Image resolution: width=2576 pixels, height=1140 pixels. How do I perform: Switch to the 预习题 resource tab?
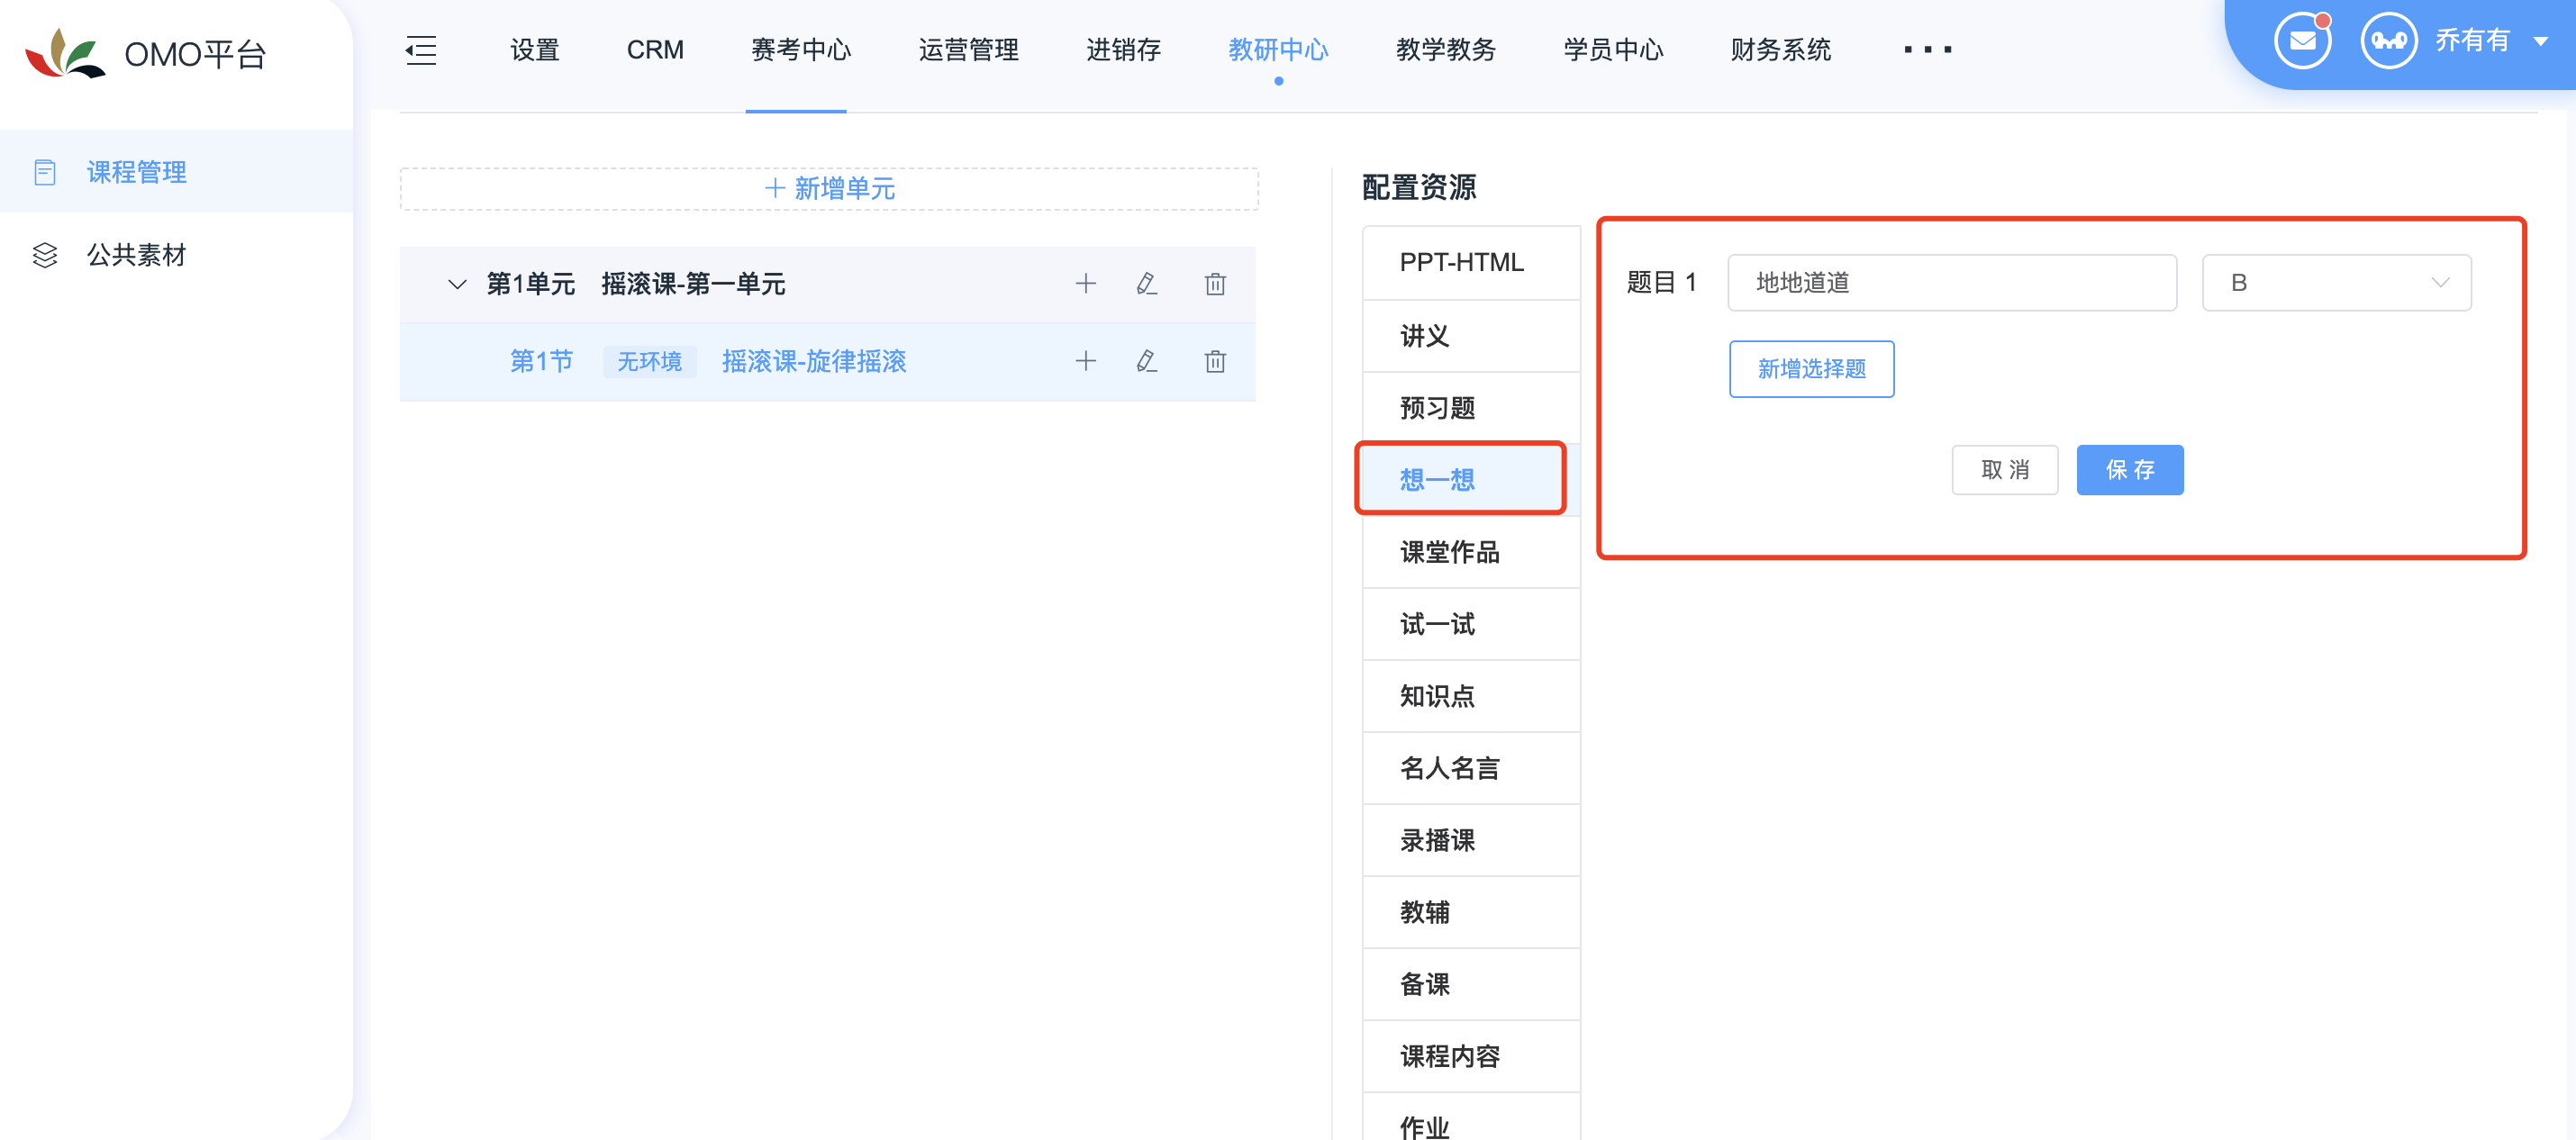click(x=1471, y=408)
